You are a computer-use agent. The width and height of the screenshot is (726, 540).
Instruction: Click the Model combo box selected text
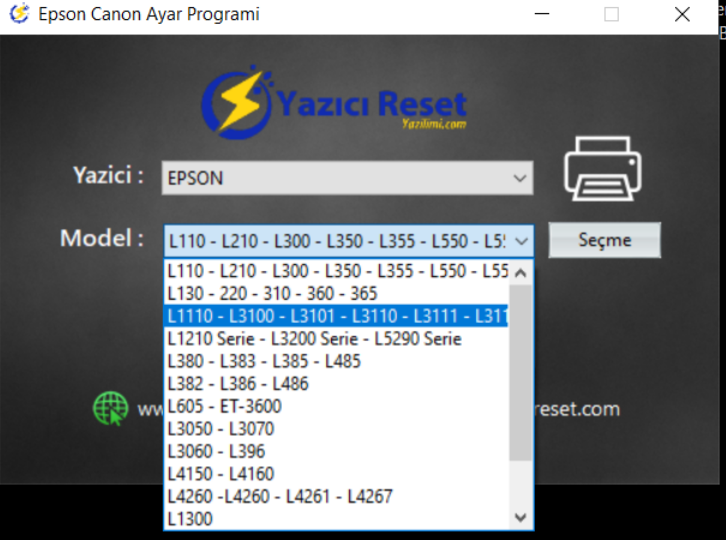point(337,241)
